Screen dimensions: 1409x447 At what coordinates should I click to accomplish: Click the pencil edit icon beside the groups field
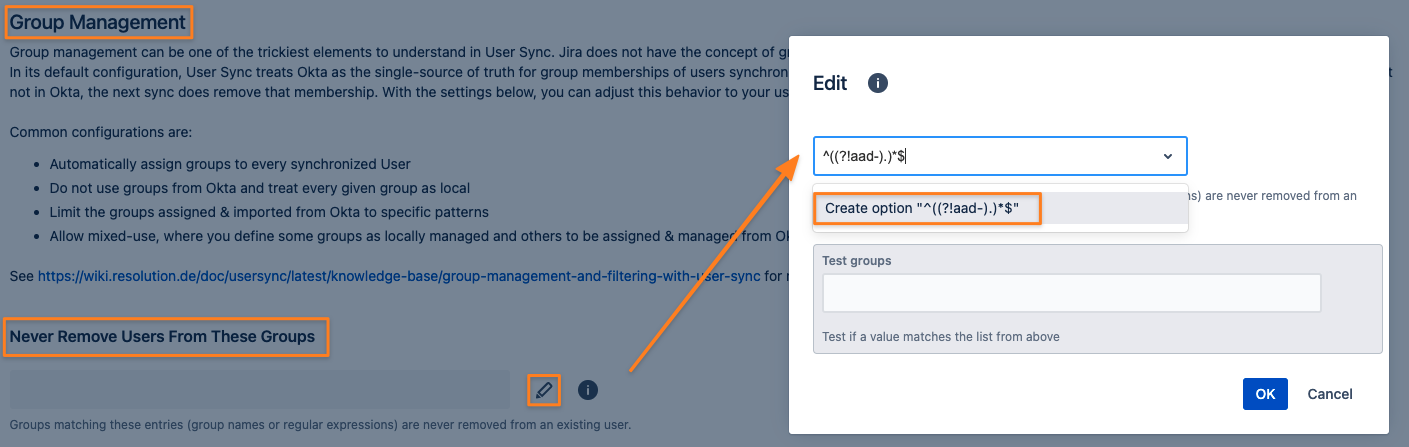coord(543,390)
